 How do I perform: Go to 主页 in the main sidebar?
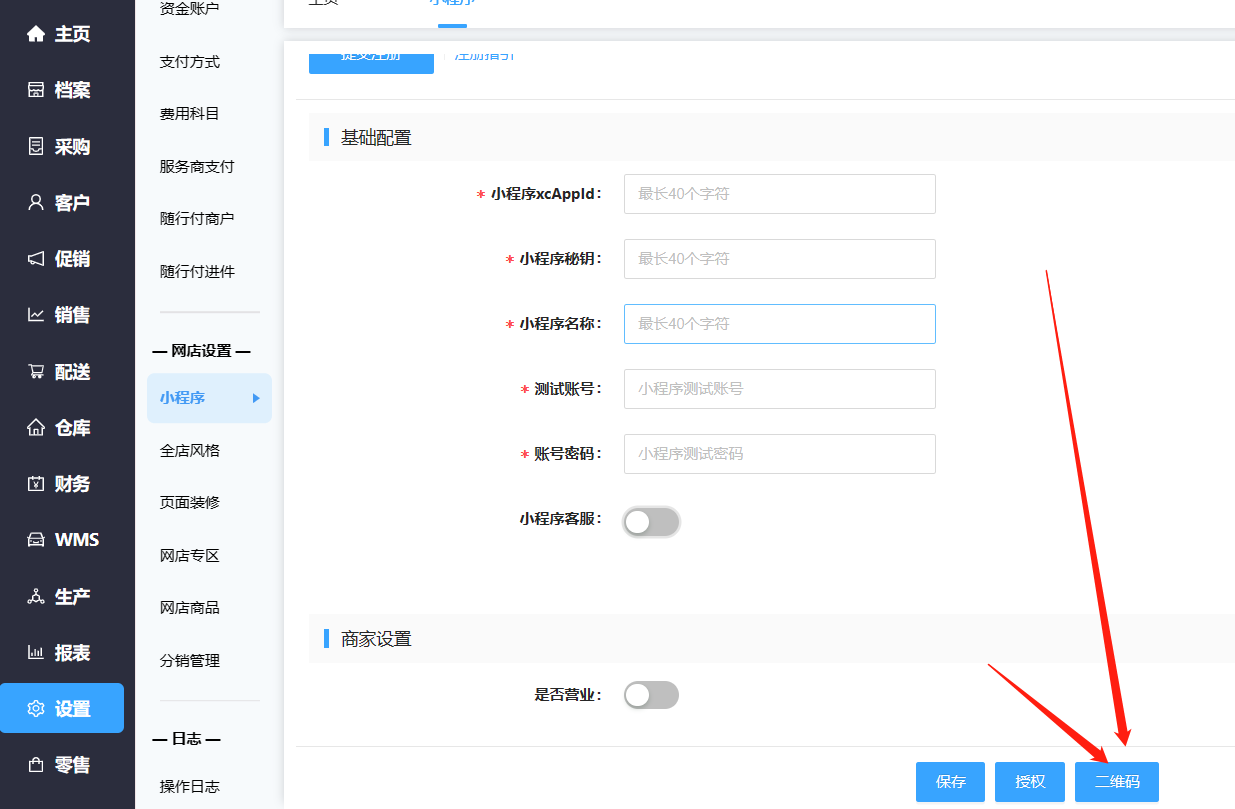pyautogui.click(x=59, y=34)
